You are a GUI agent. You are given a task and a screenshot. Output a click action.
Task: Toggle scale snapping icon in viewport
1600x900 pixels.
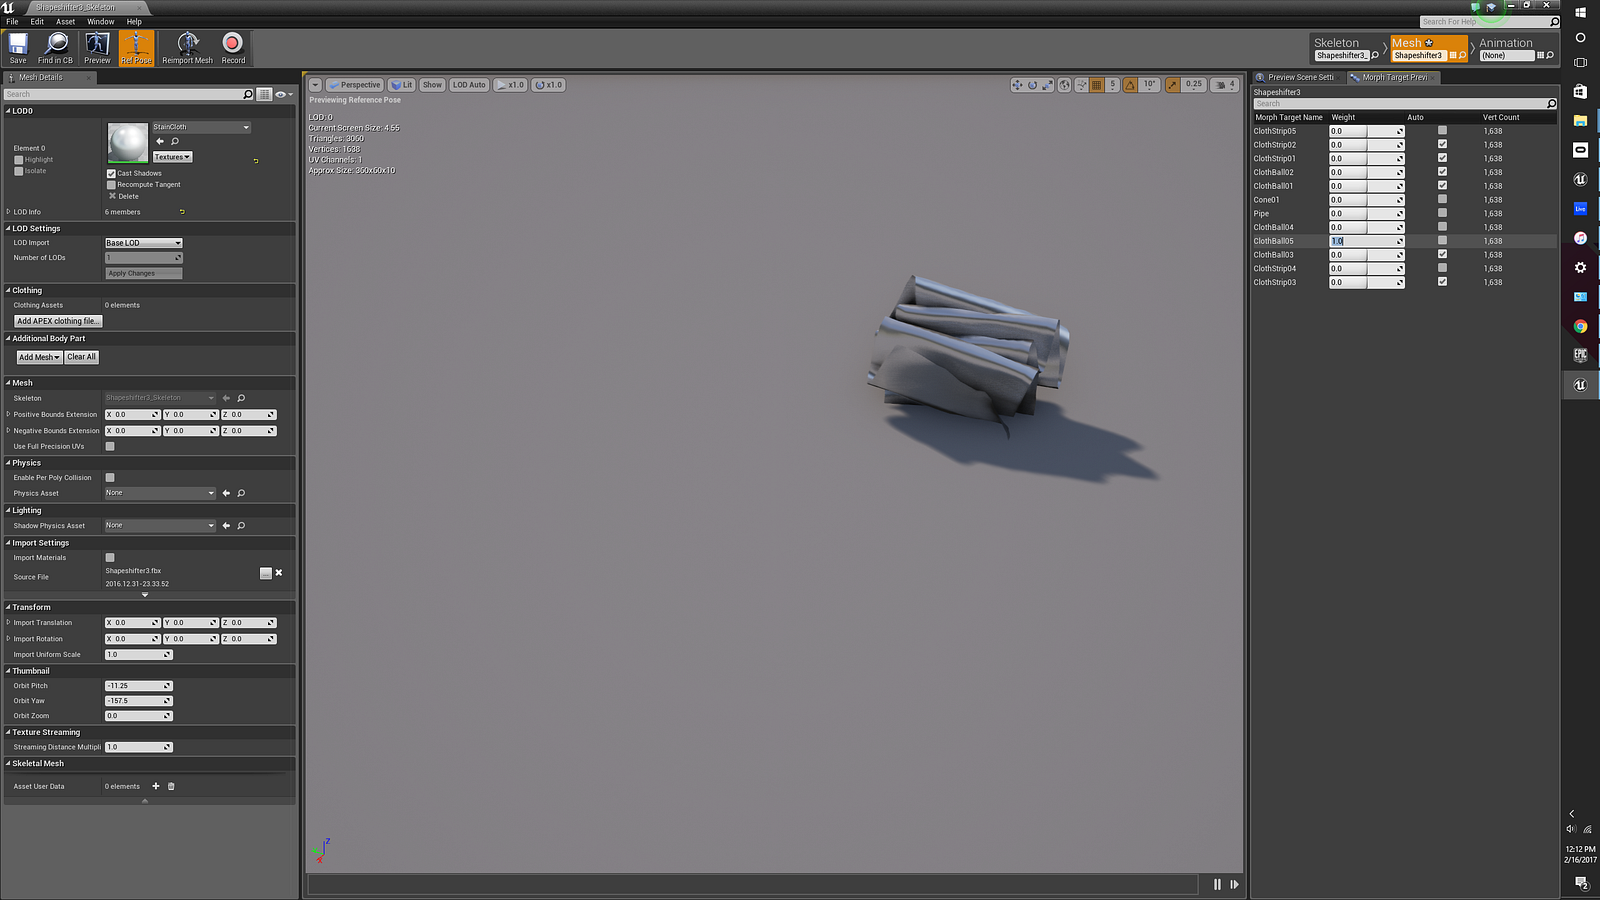tap(1172, 85)
